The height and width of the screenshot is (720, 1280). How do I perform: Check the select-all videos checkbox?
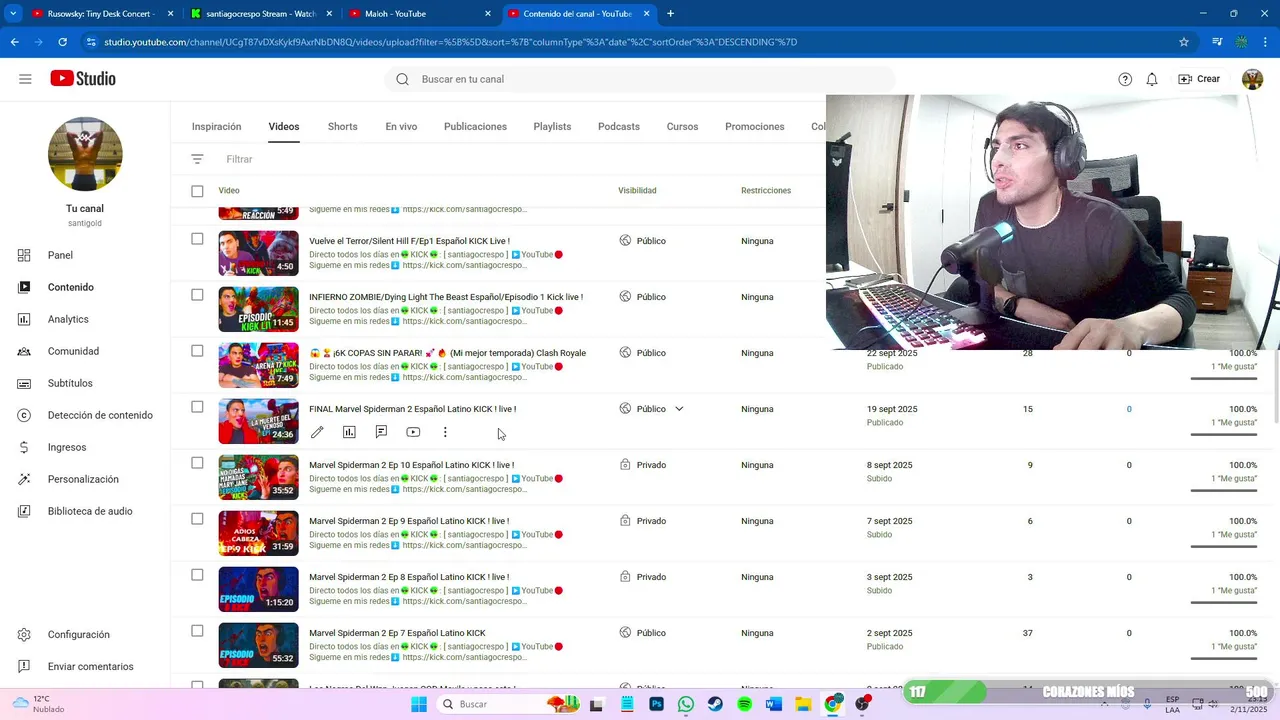tap(197, 191)
